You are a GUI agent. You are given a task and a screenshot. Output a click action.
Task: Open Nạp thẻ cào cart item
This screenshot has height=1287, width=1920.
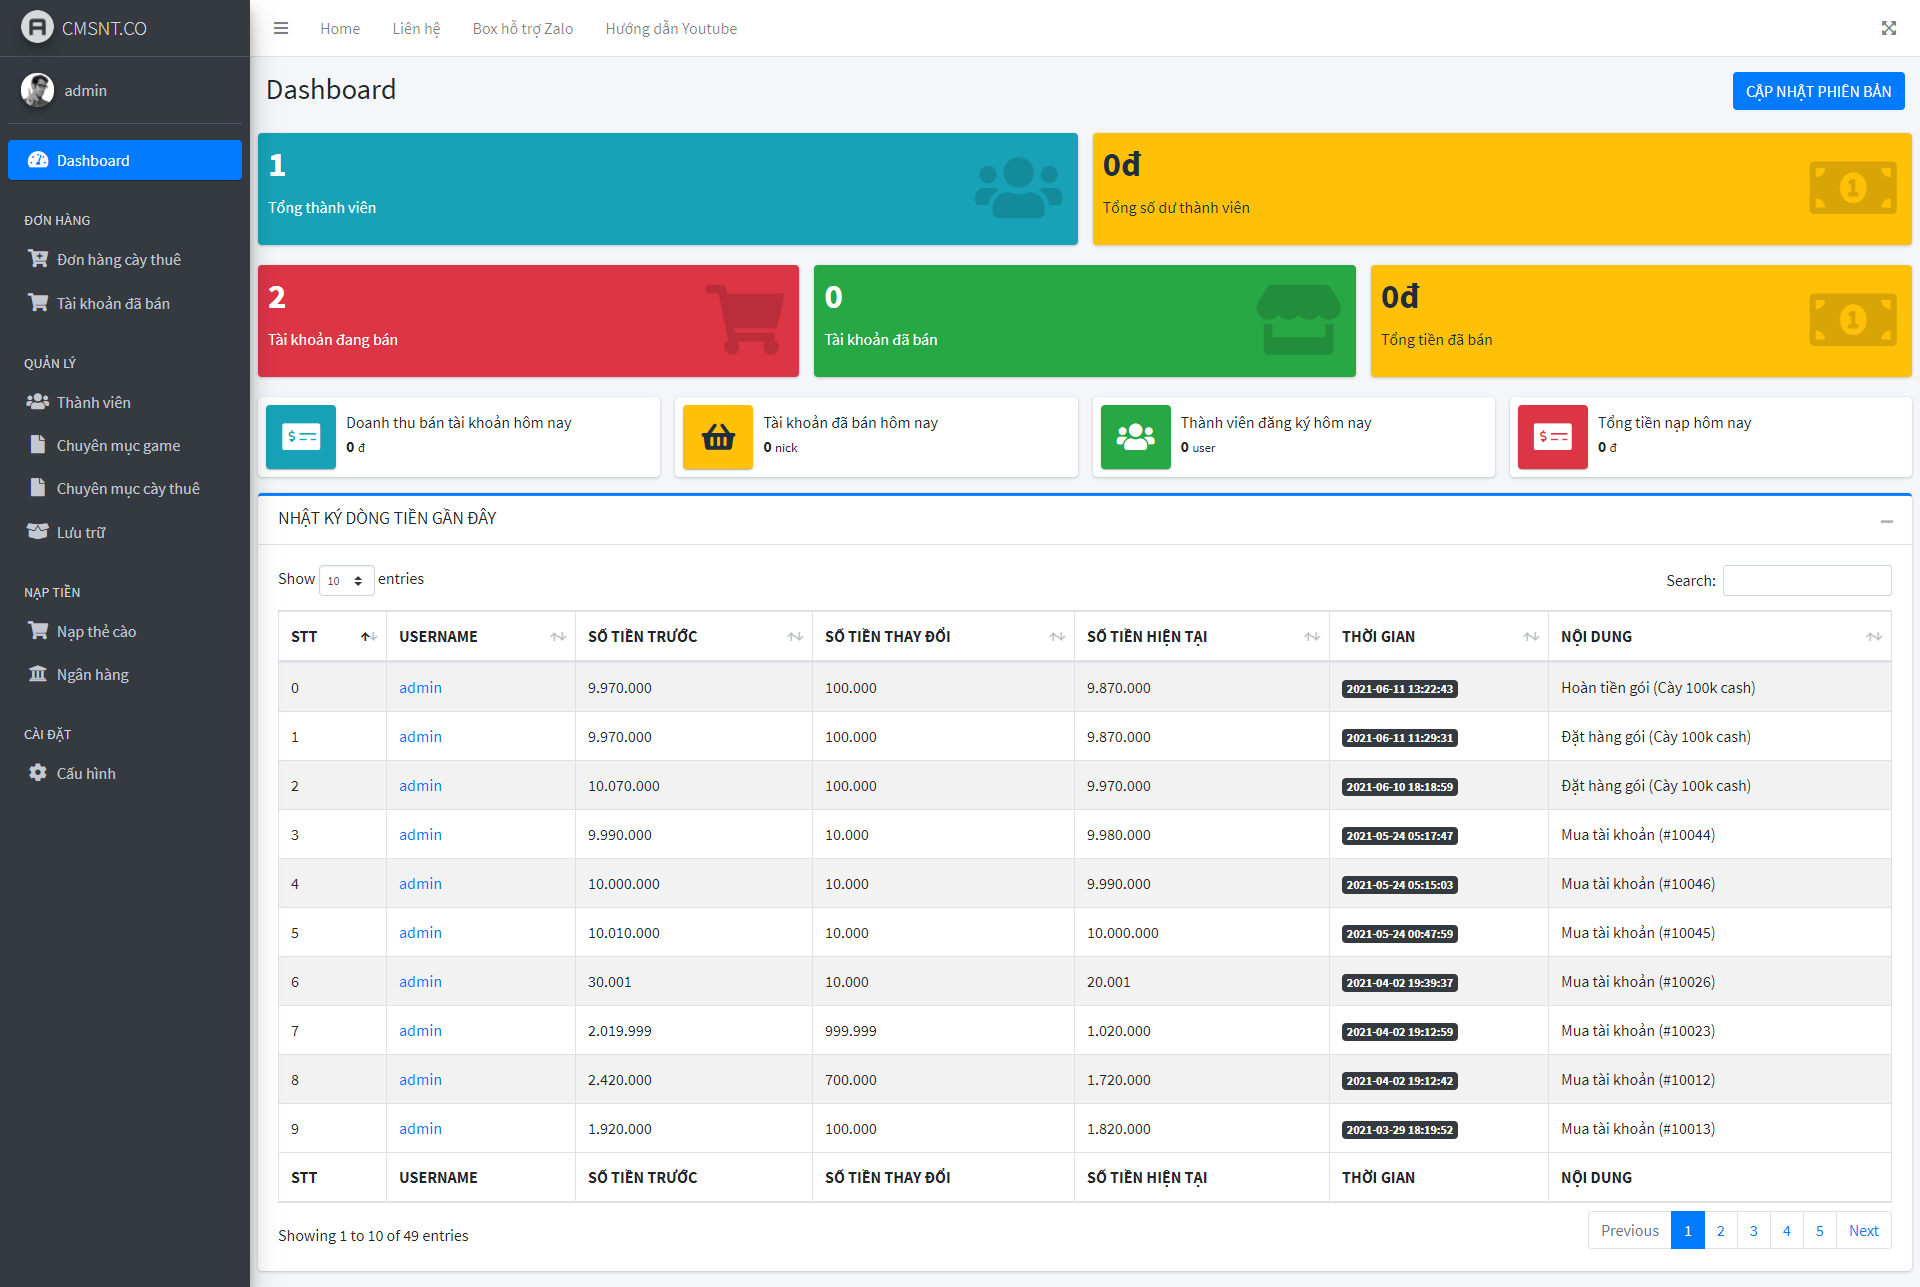[96, 631]
